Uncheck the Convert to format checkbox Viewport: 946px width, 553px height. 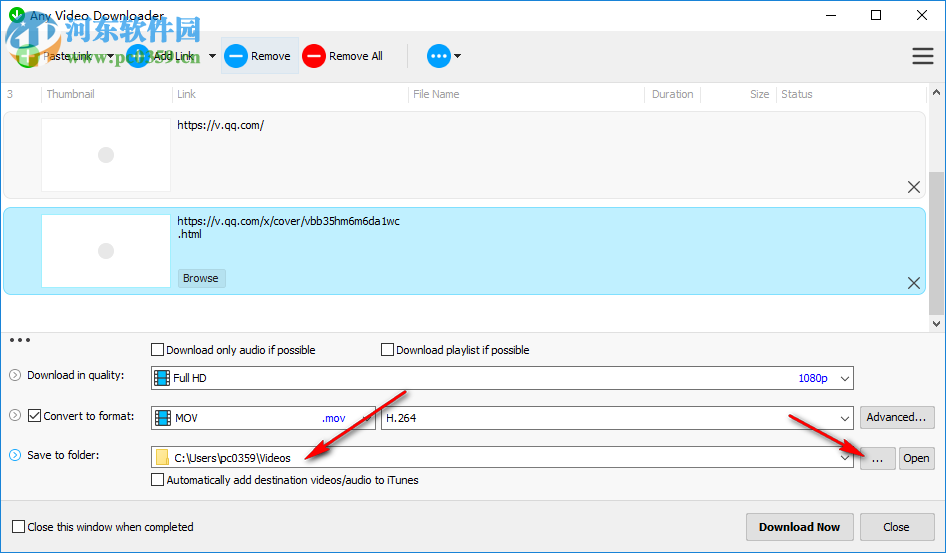34,416
